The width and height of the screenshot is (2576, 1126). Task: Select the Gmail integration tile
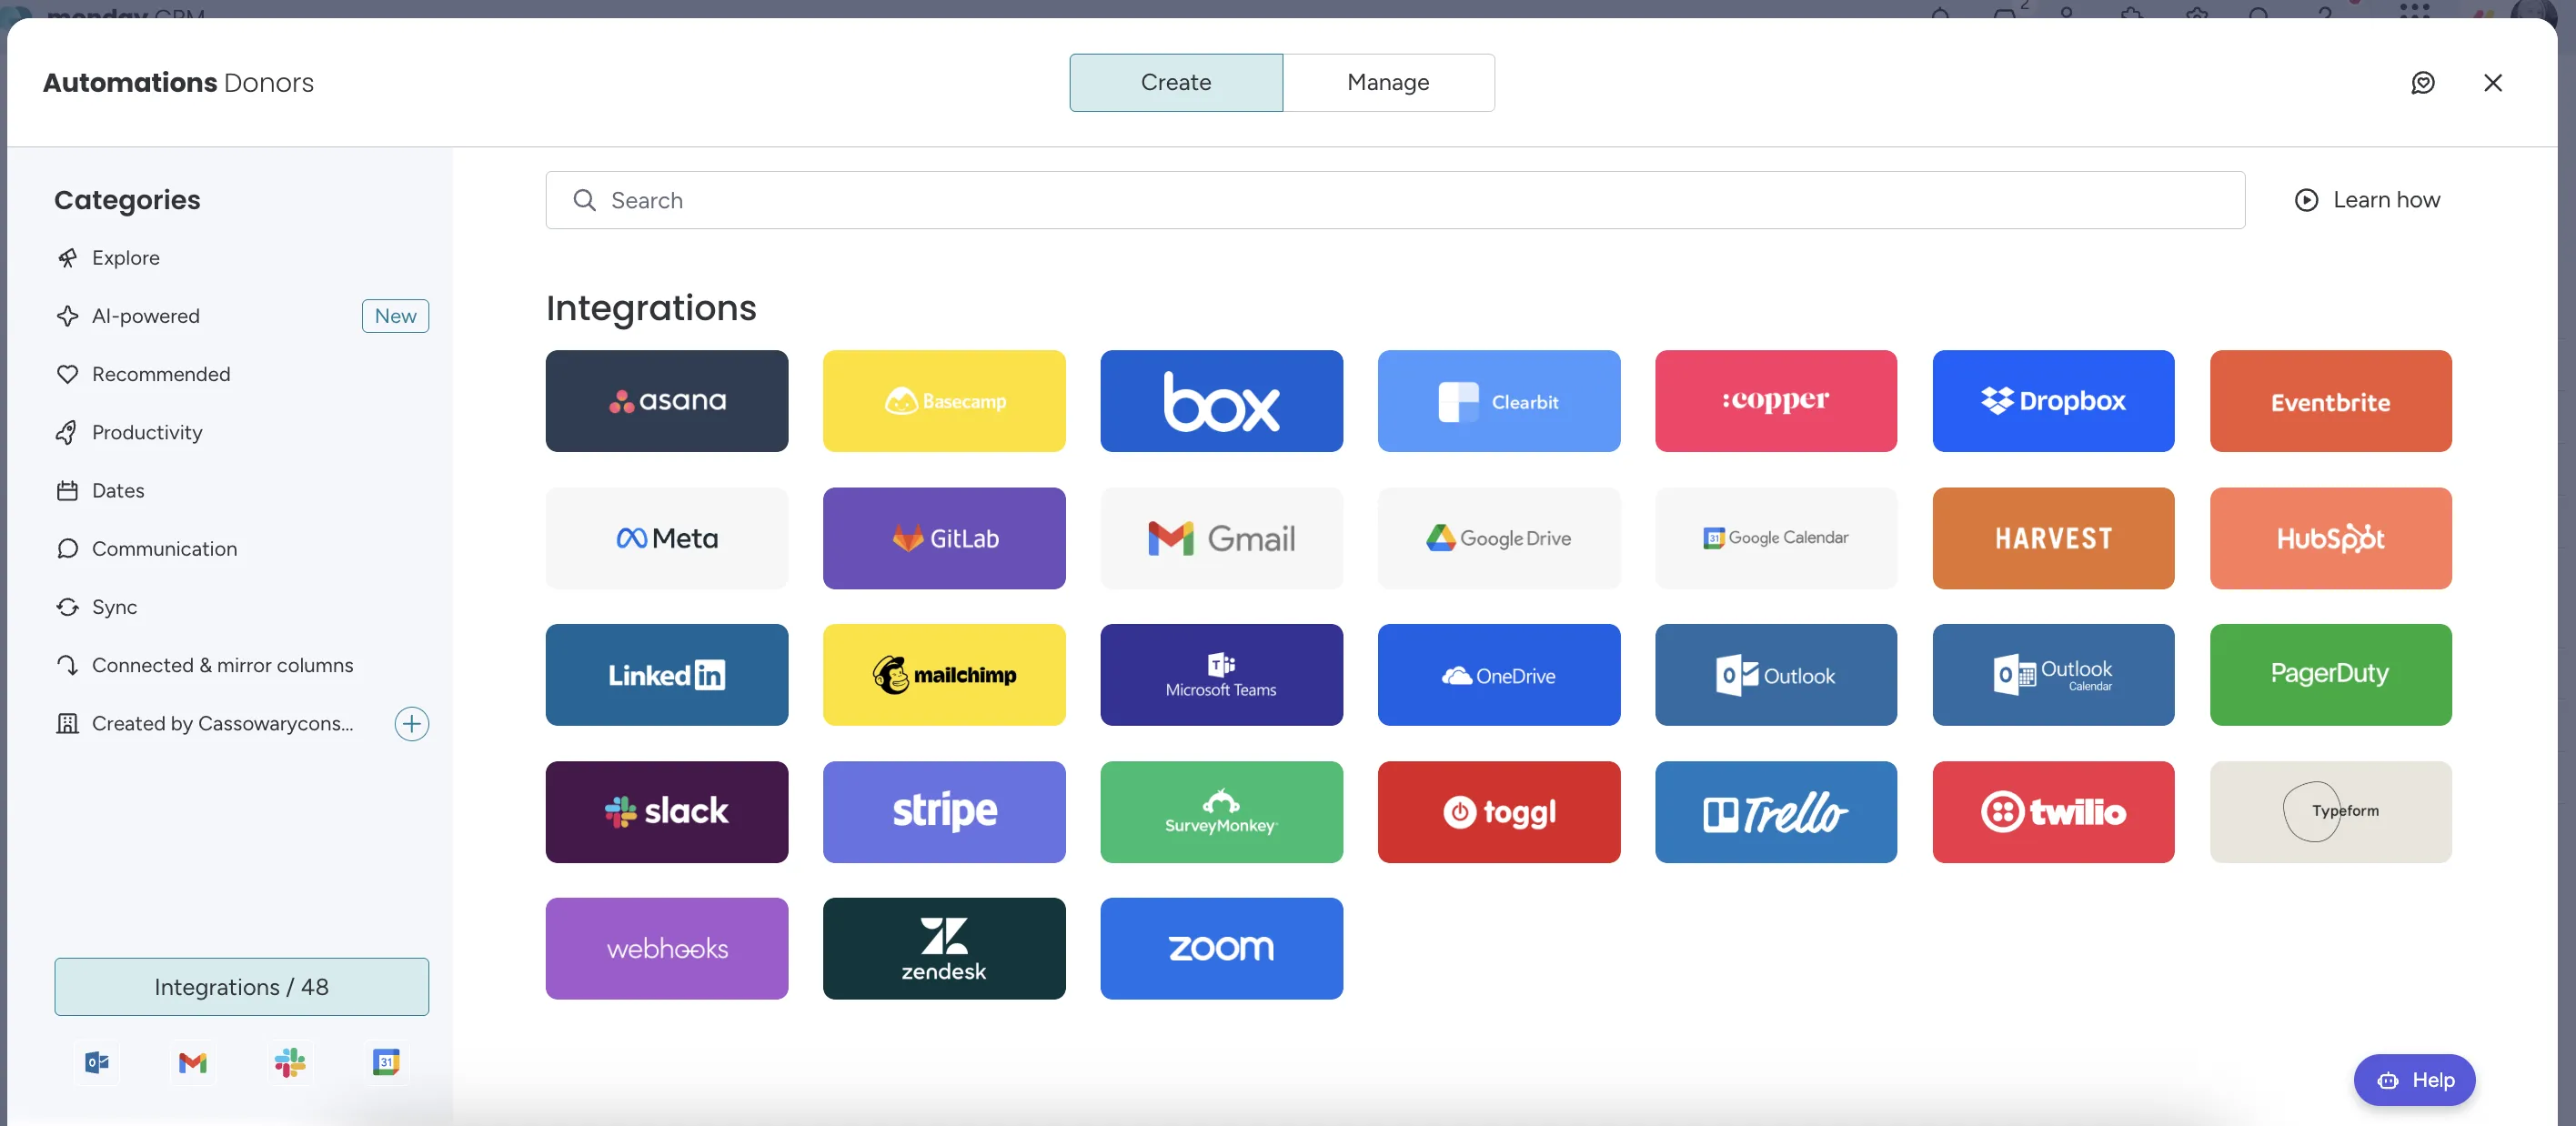[x=1221, y=538]
